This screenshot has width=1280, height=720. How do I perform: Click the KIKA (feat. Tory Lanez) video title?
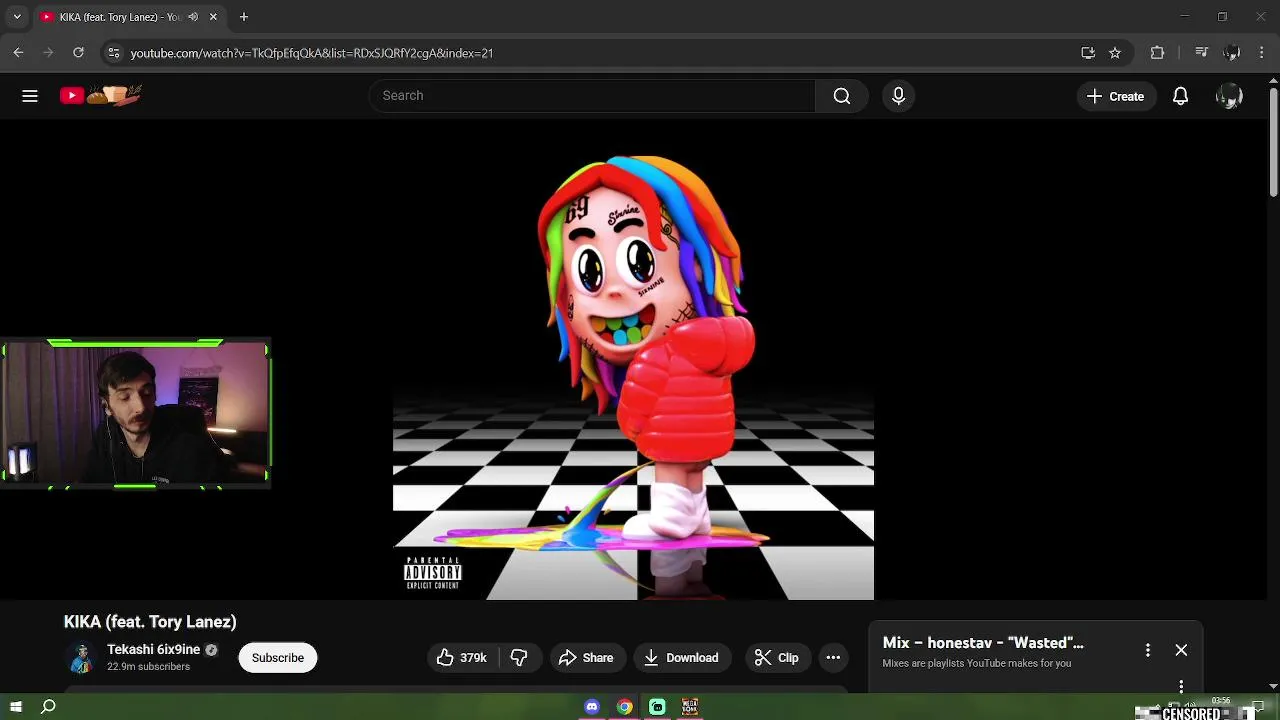pos(150,622)
